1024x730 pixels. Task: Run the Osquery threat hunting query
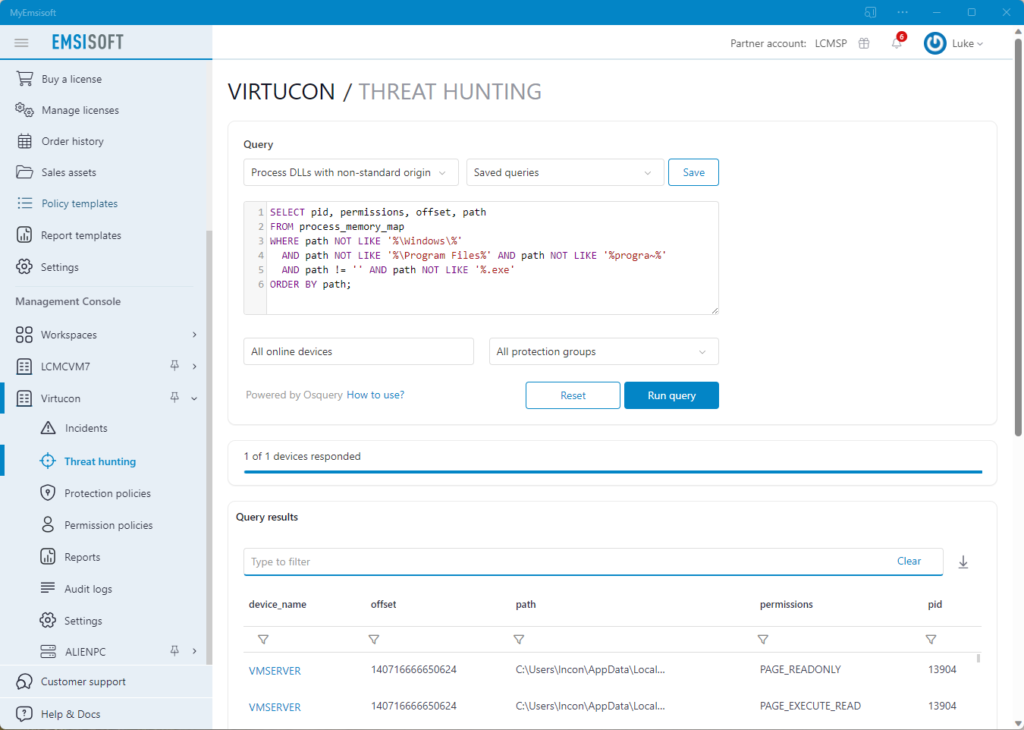tap(671, 395)
